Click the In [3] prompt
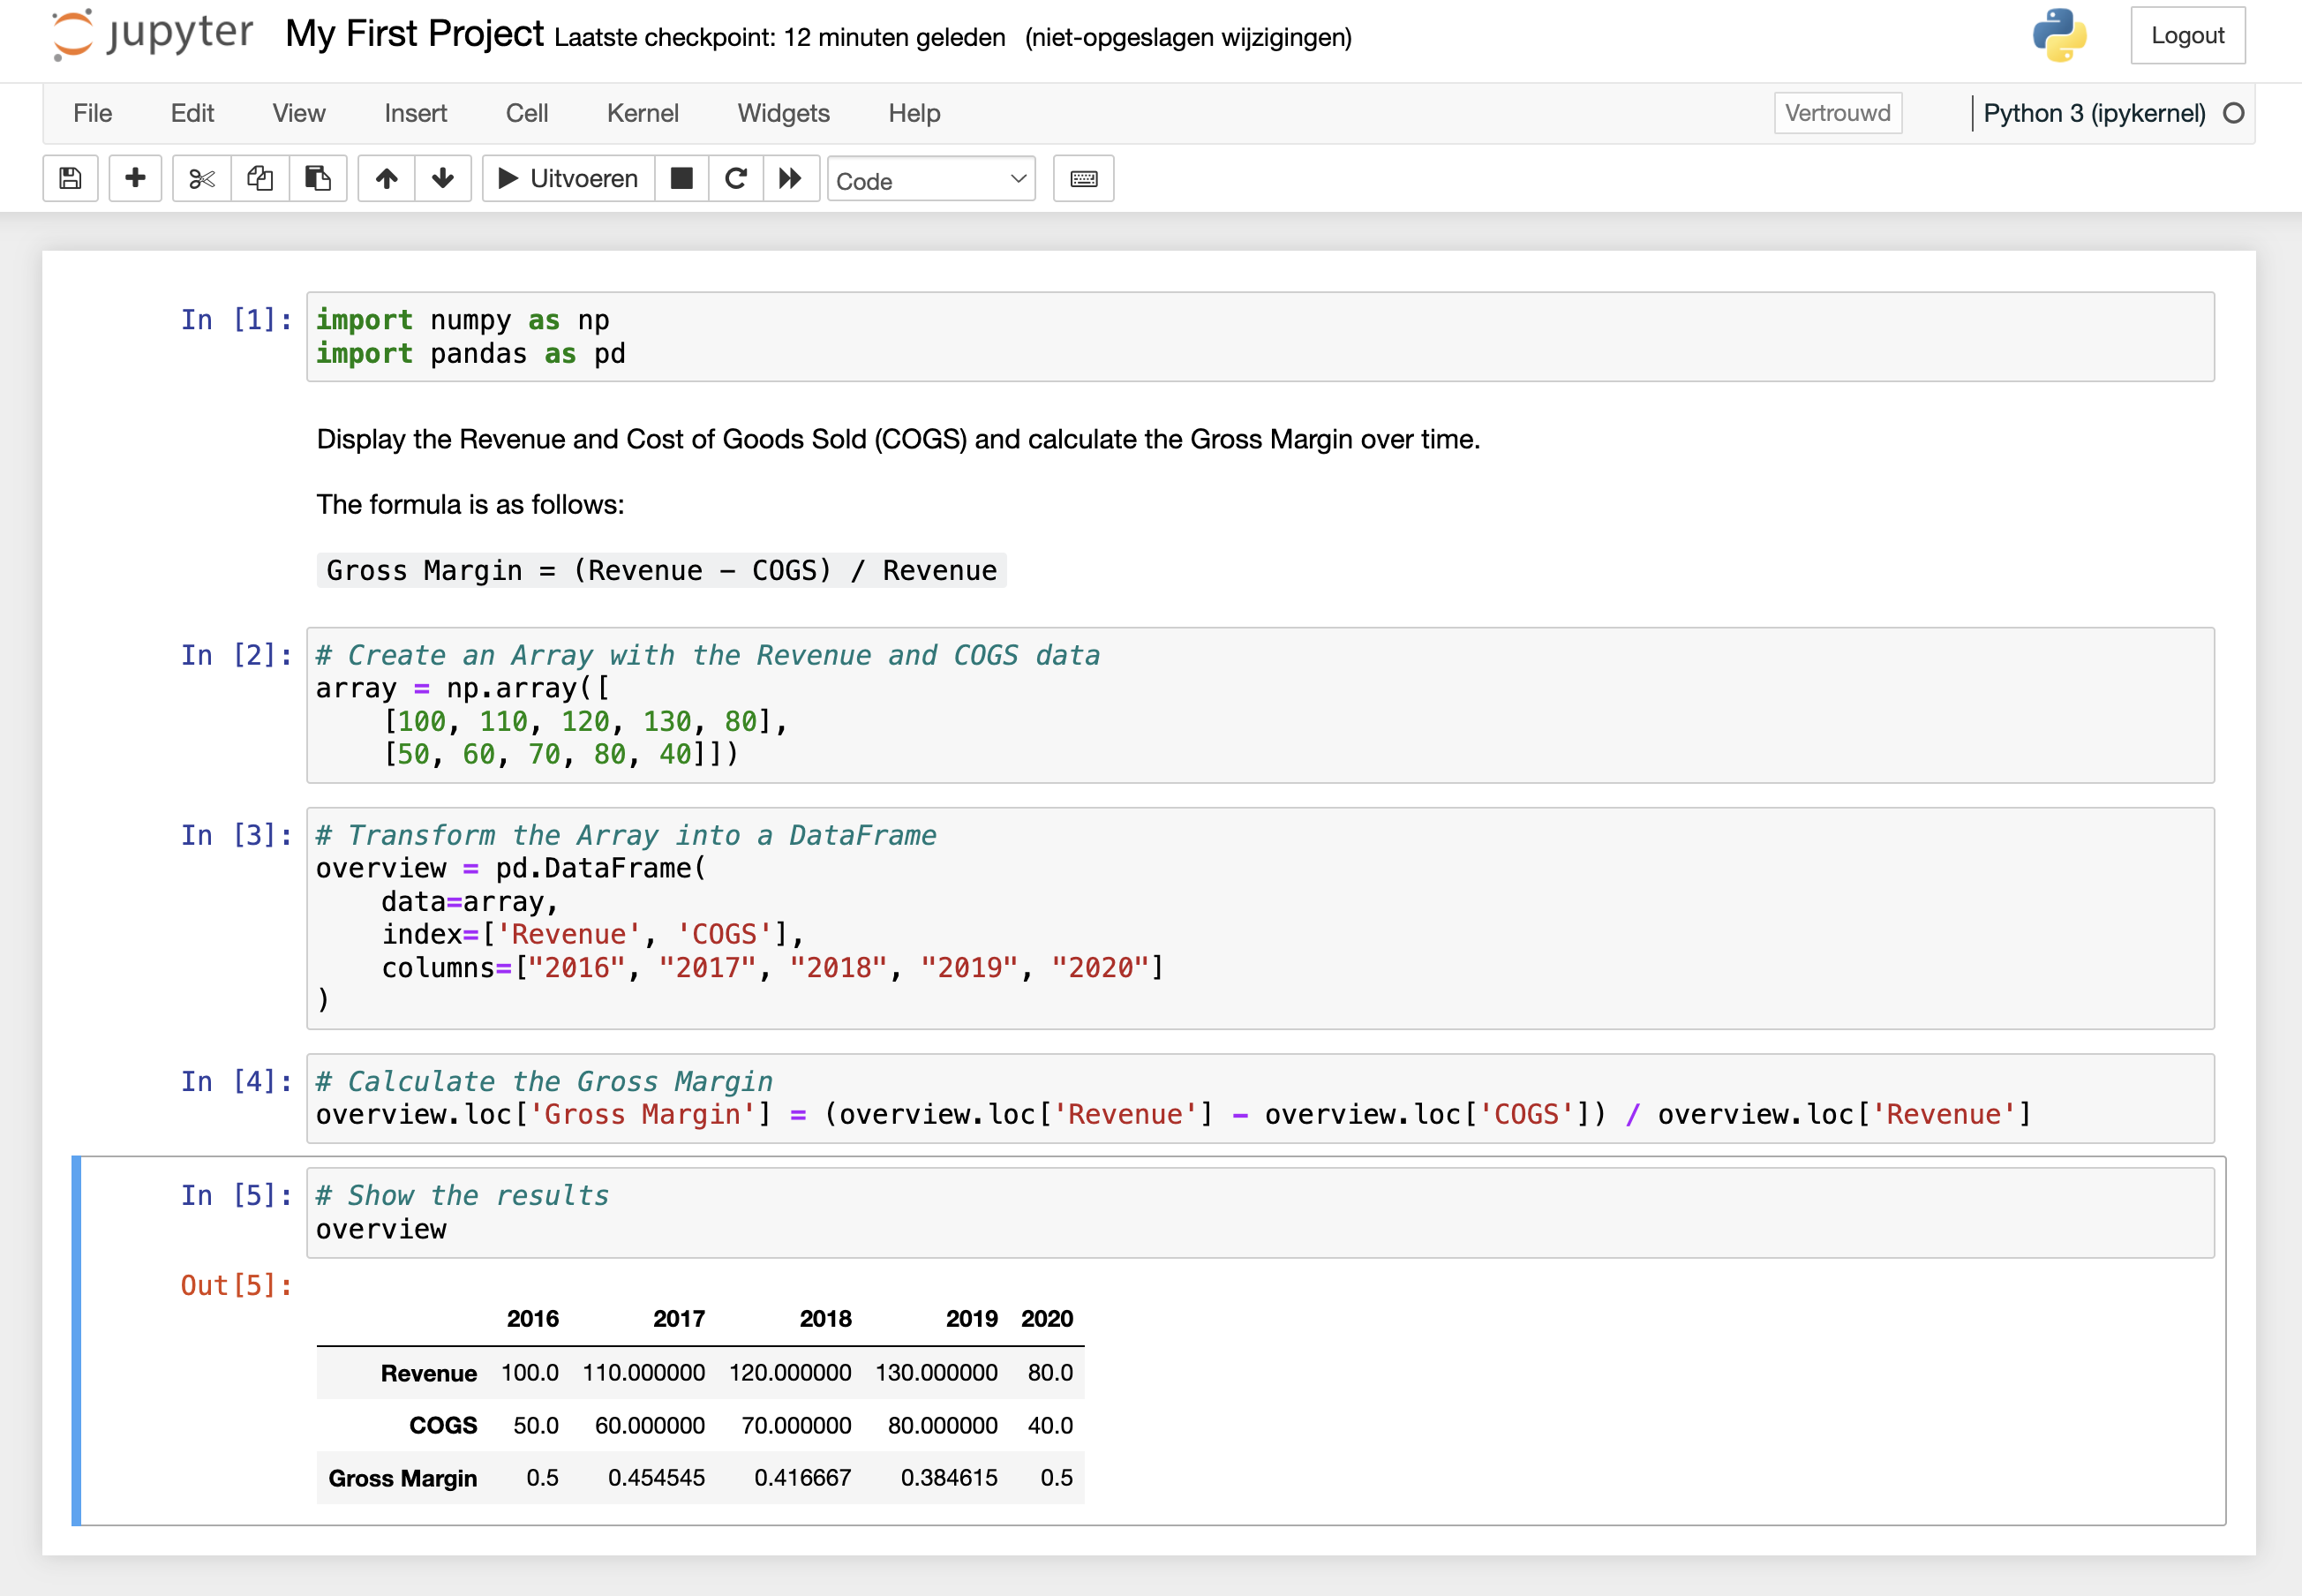The height and width of the screenshot is (1596, 2302). pyautogui.click(x=236, y=835)
